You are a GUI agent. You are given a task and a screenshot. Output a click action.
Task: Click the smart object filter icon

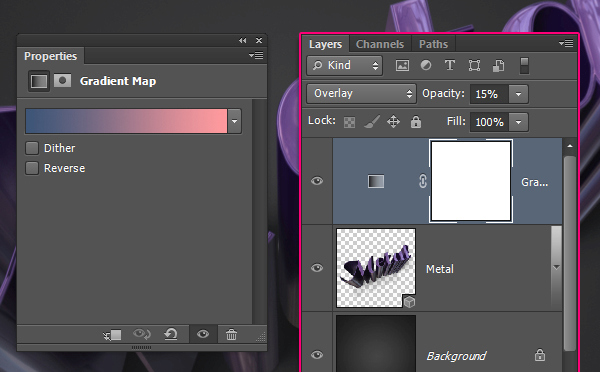(x=499, y=65)
